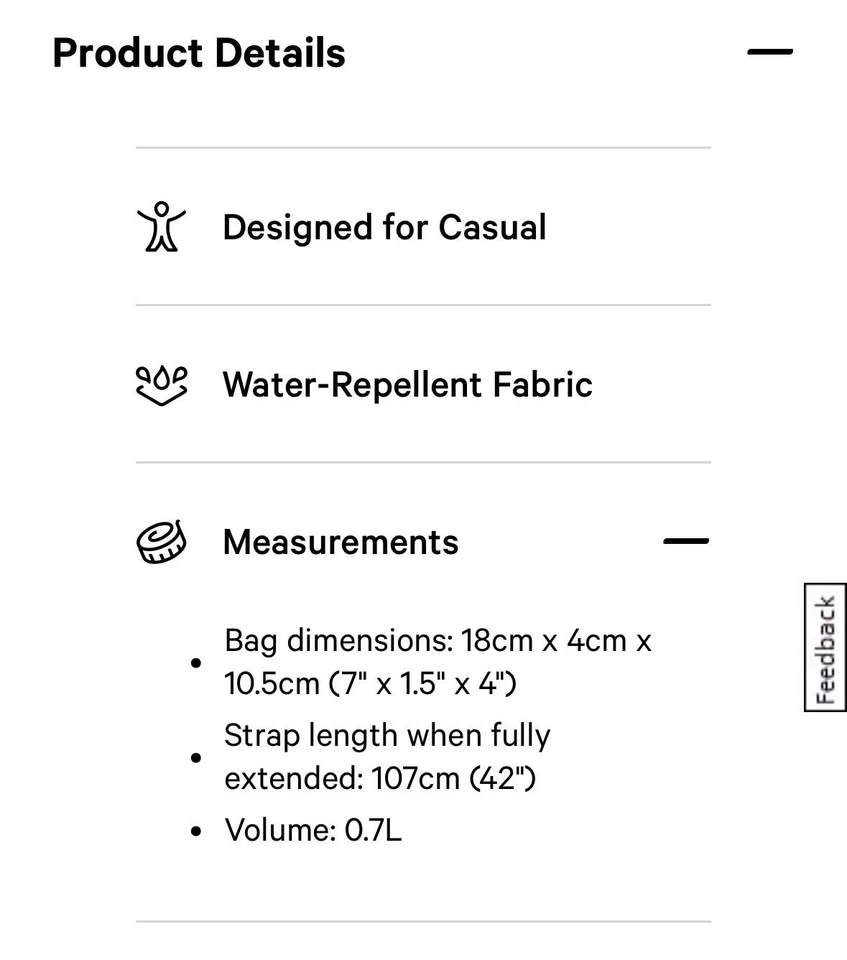Click the person icon for casual design
847x960 pixels.
pos(161,227)
